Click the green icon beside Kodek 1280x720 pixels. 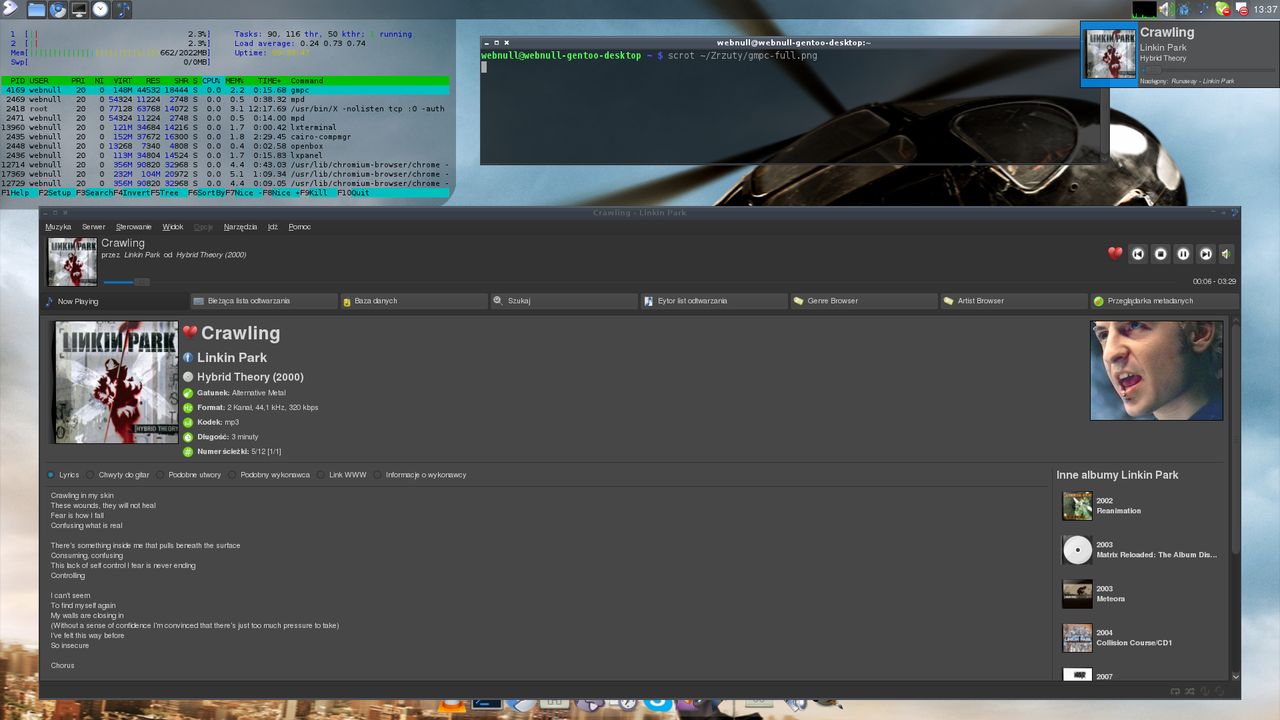coord(188,422)
